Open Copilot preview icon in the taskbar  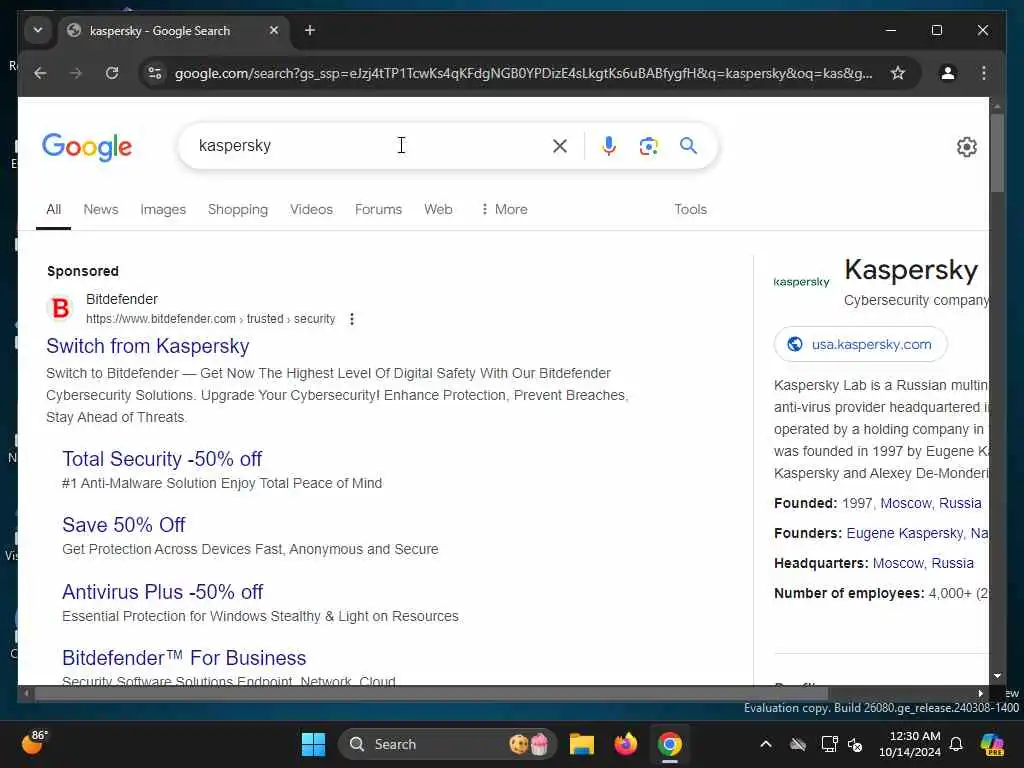click(x=992, y=744)
